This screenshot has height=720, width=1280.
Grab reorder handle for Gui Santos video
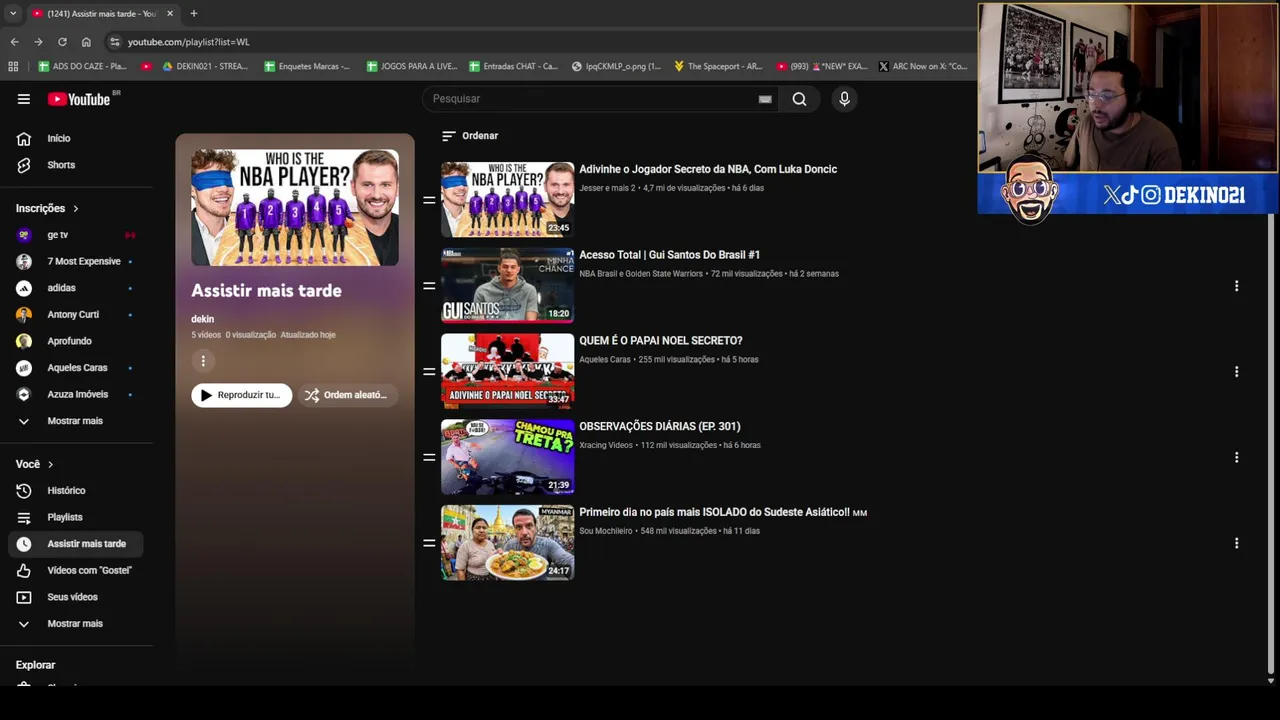[429, 286]
